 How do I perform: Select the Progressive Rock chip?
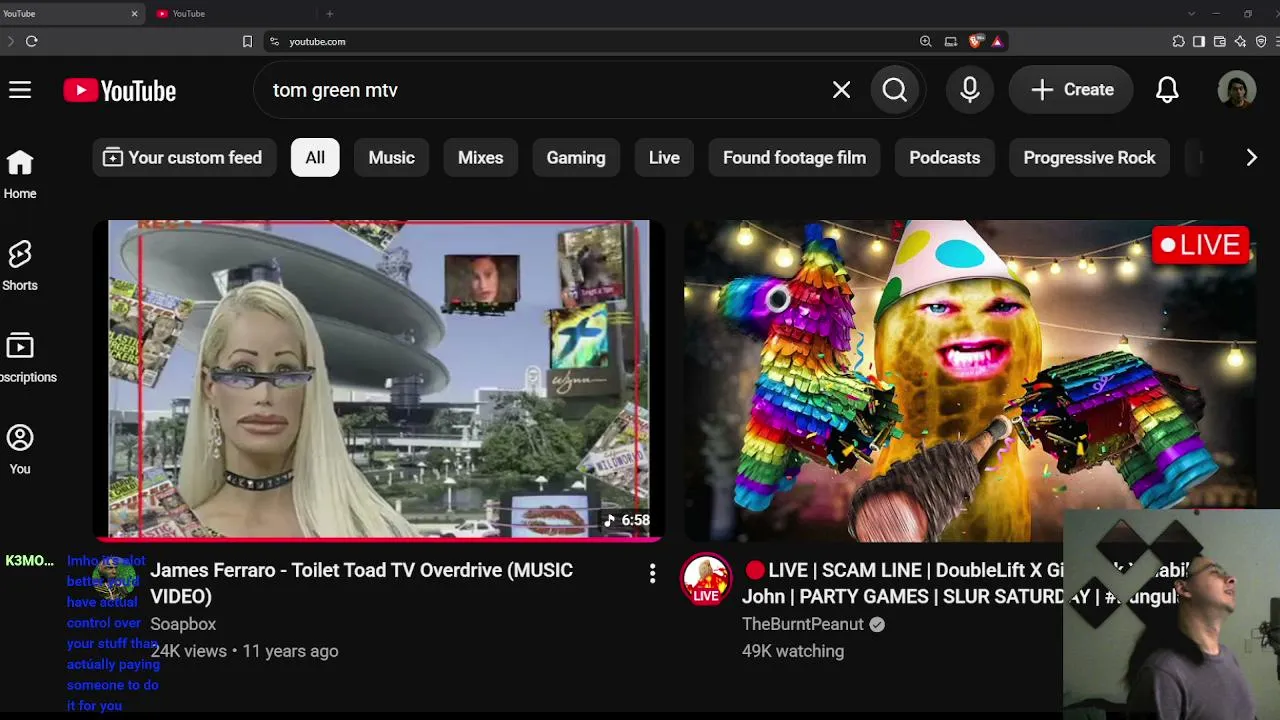click(1089, 157)
